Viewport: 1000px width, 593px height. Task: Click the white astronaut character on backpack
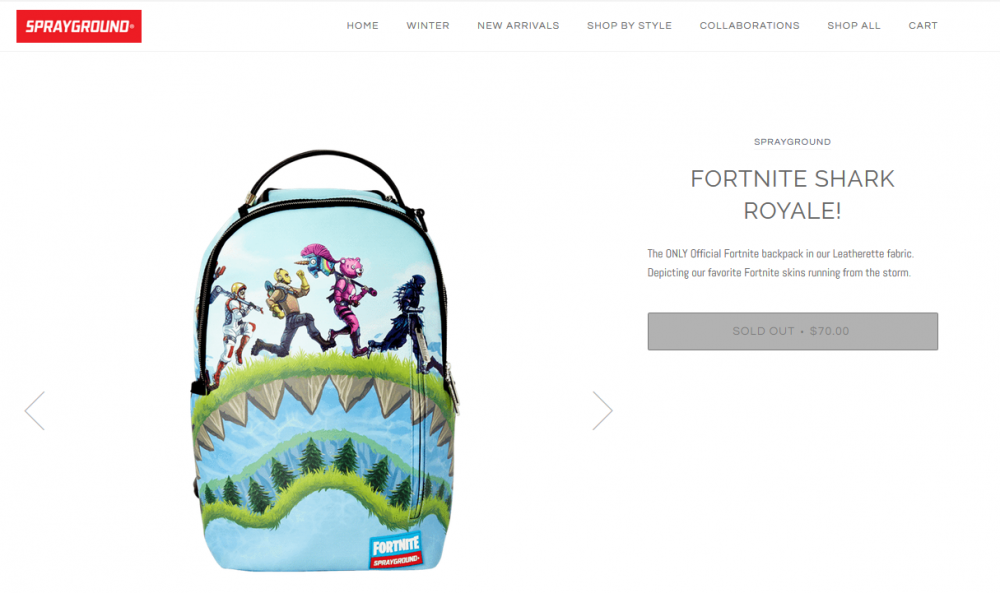[x=236, y=325]
